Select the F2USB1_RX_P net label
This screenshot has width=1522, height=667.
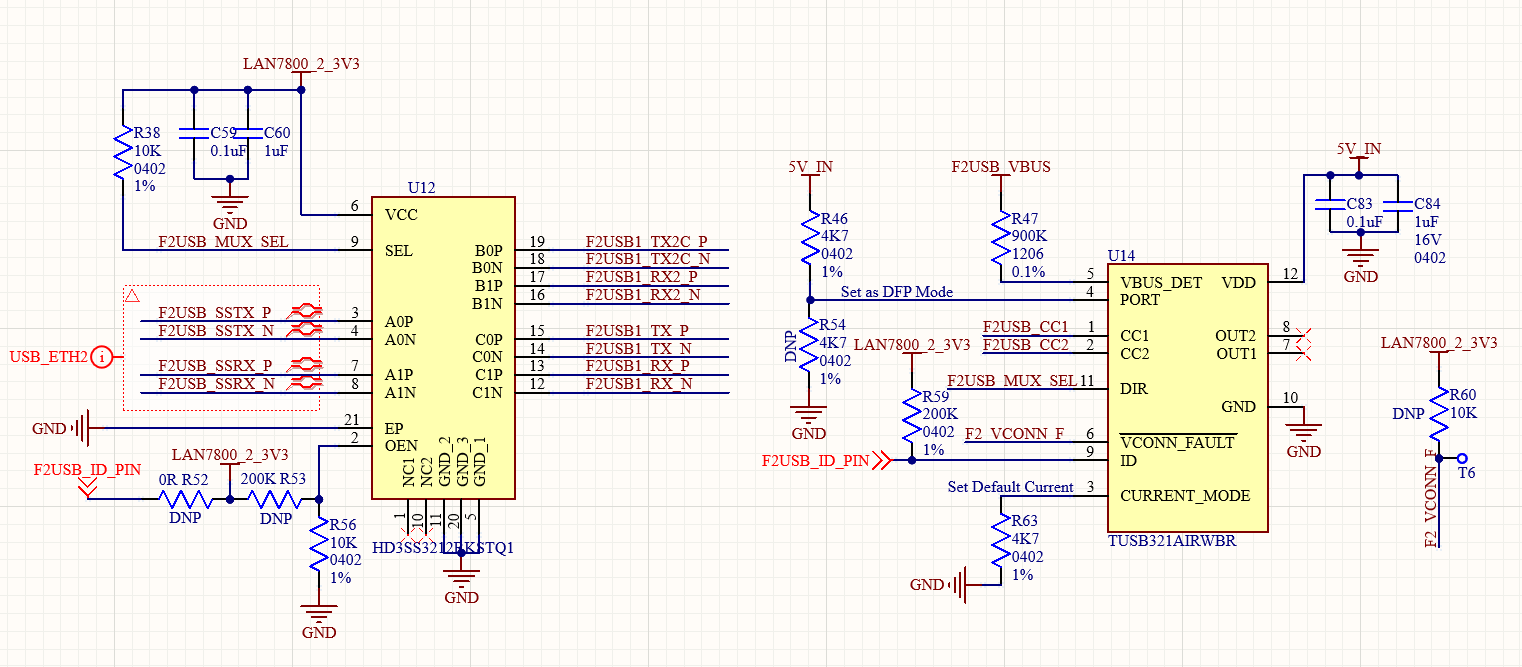(637, 366)
